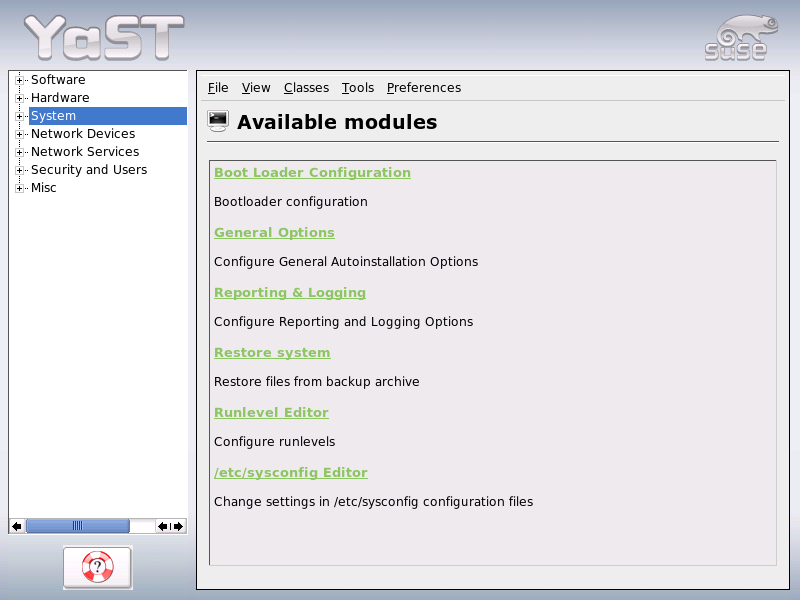This screenshot has width=800, height=600.
Task: Open the Restore system link
Action: 272,353
